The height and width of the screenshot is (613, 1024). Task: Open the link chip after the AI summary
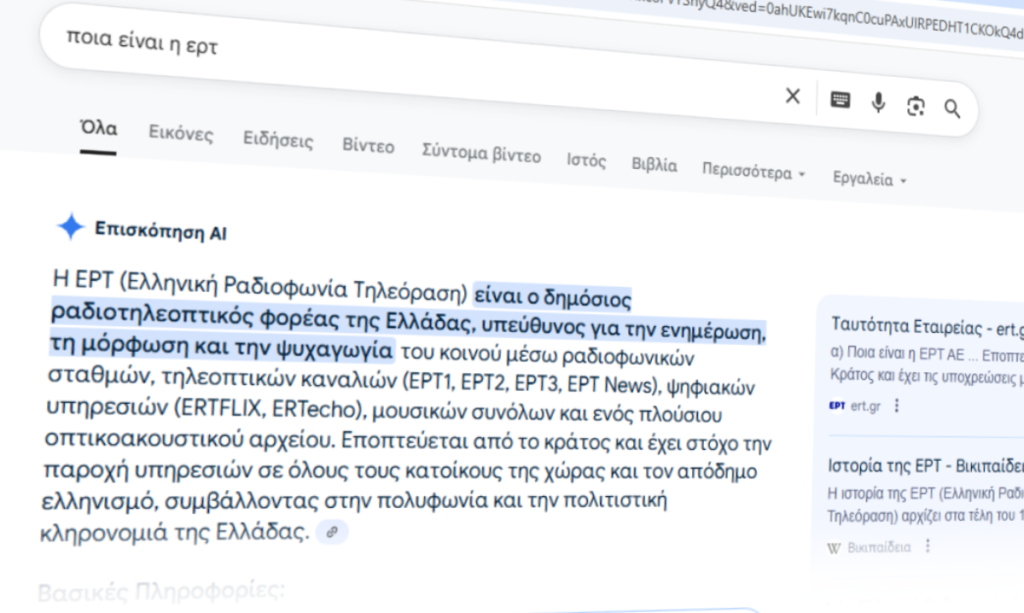(x=332, y=532)
